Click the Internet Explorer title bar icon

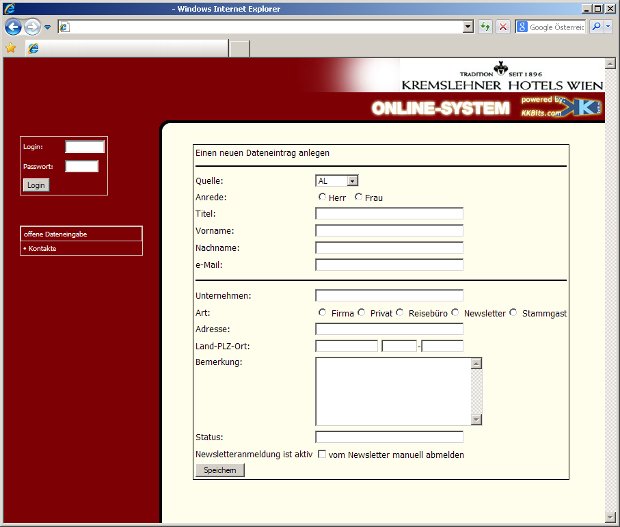click(9, 9)
